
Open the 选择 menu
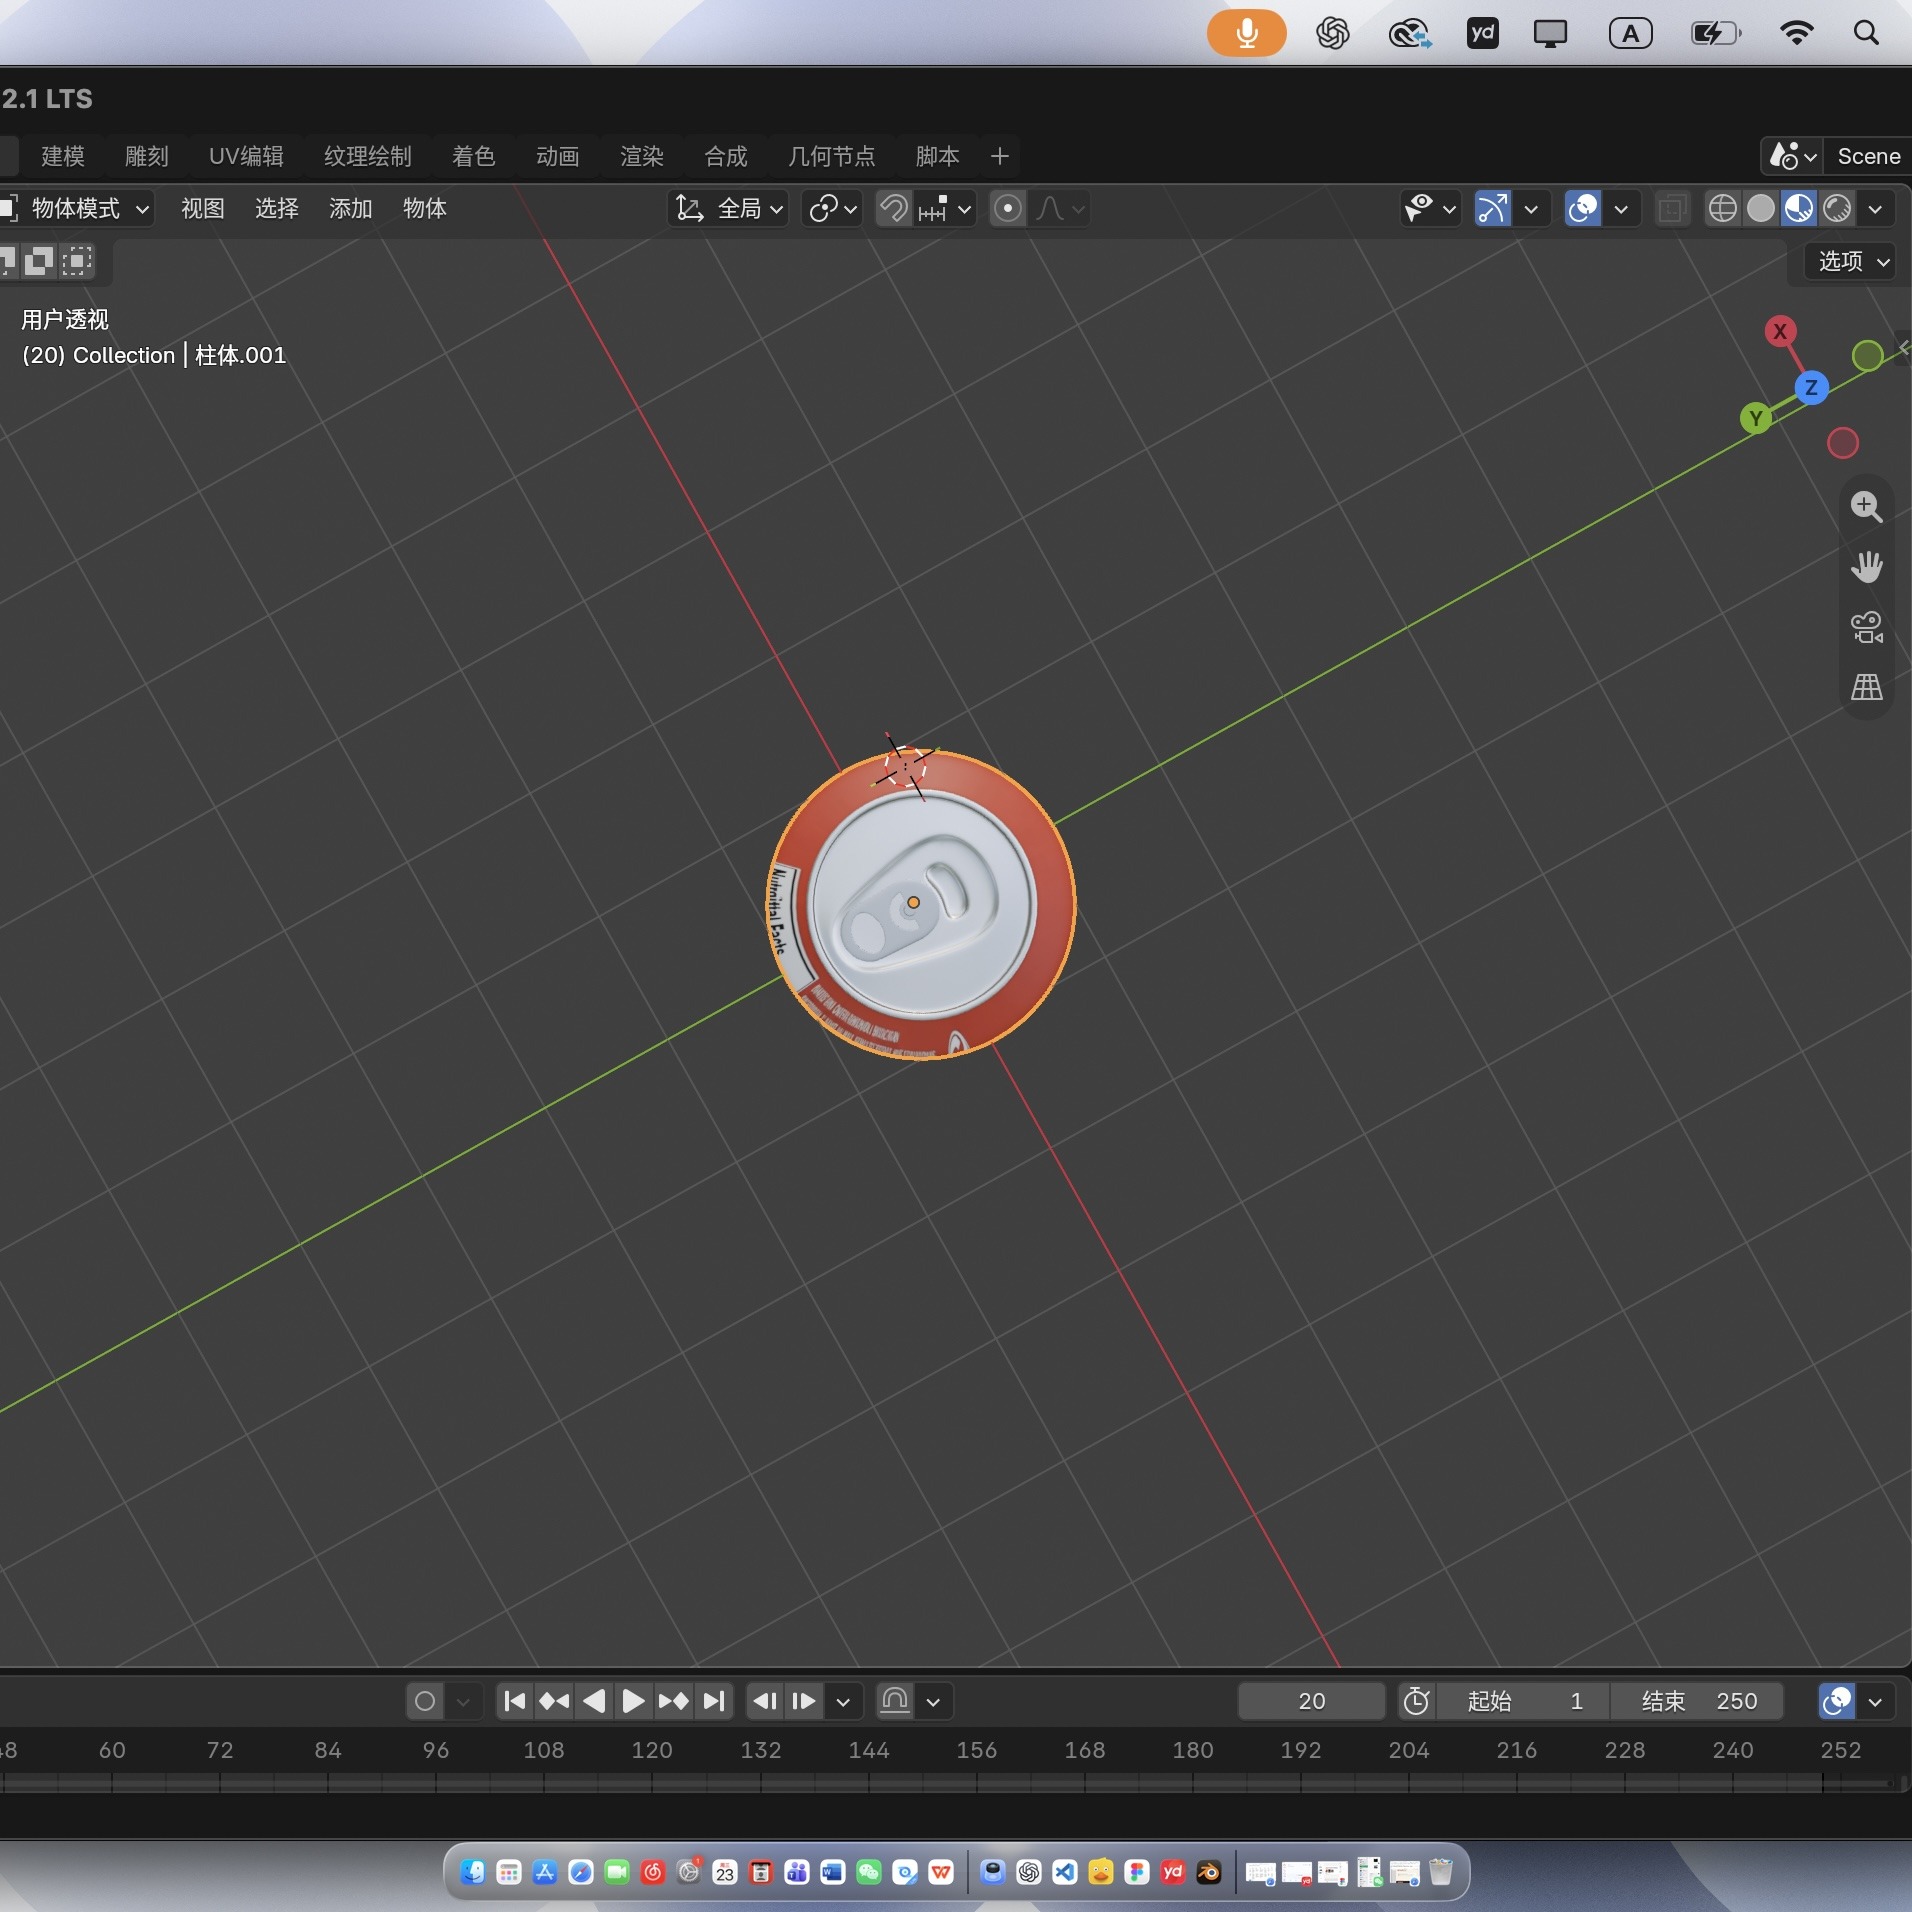click(277, 209)
